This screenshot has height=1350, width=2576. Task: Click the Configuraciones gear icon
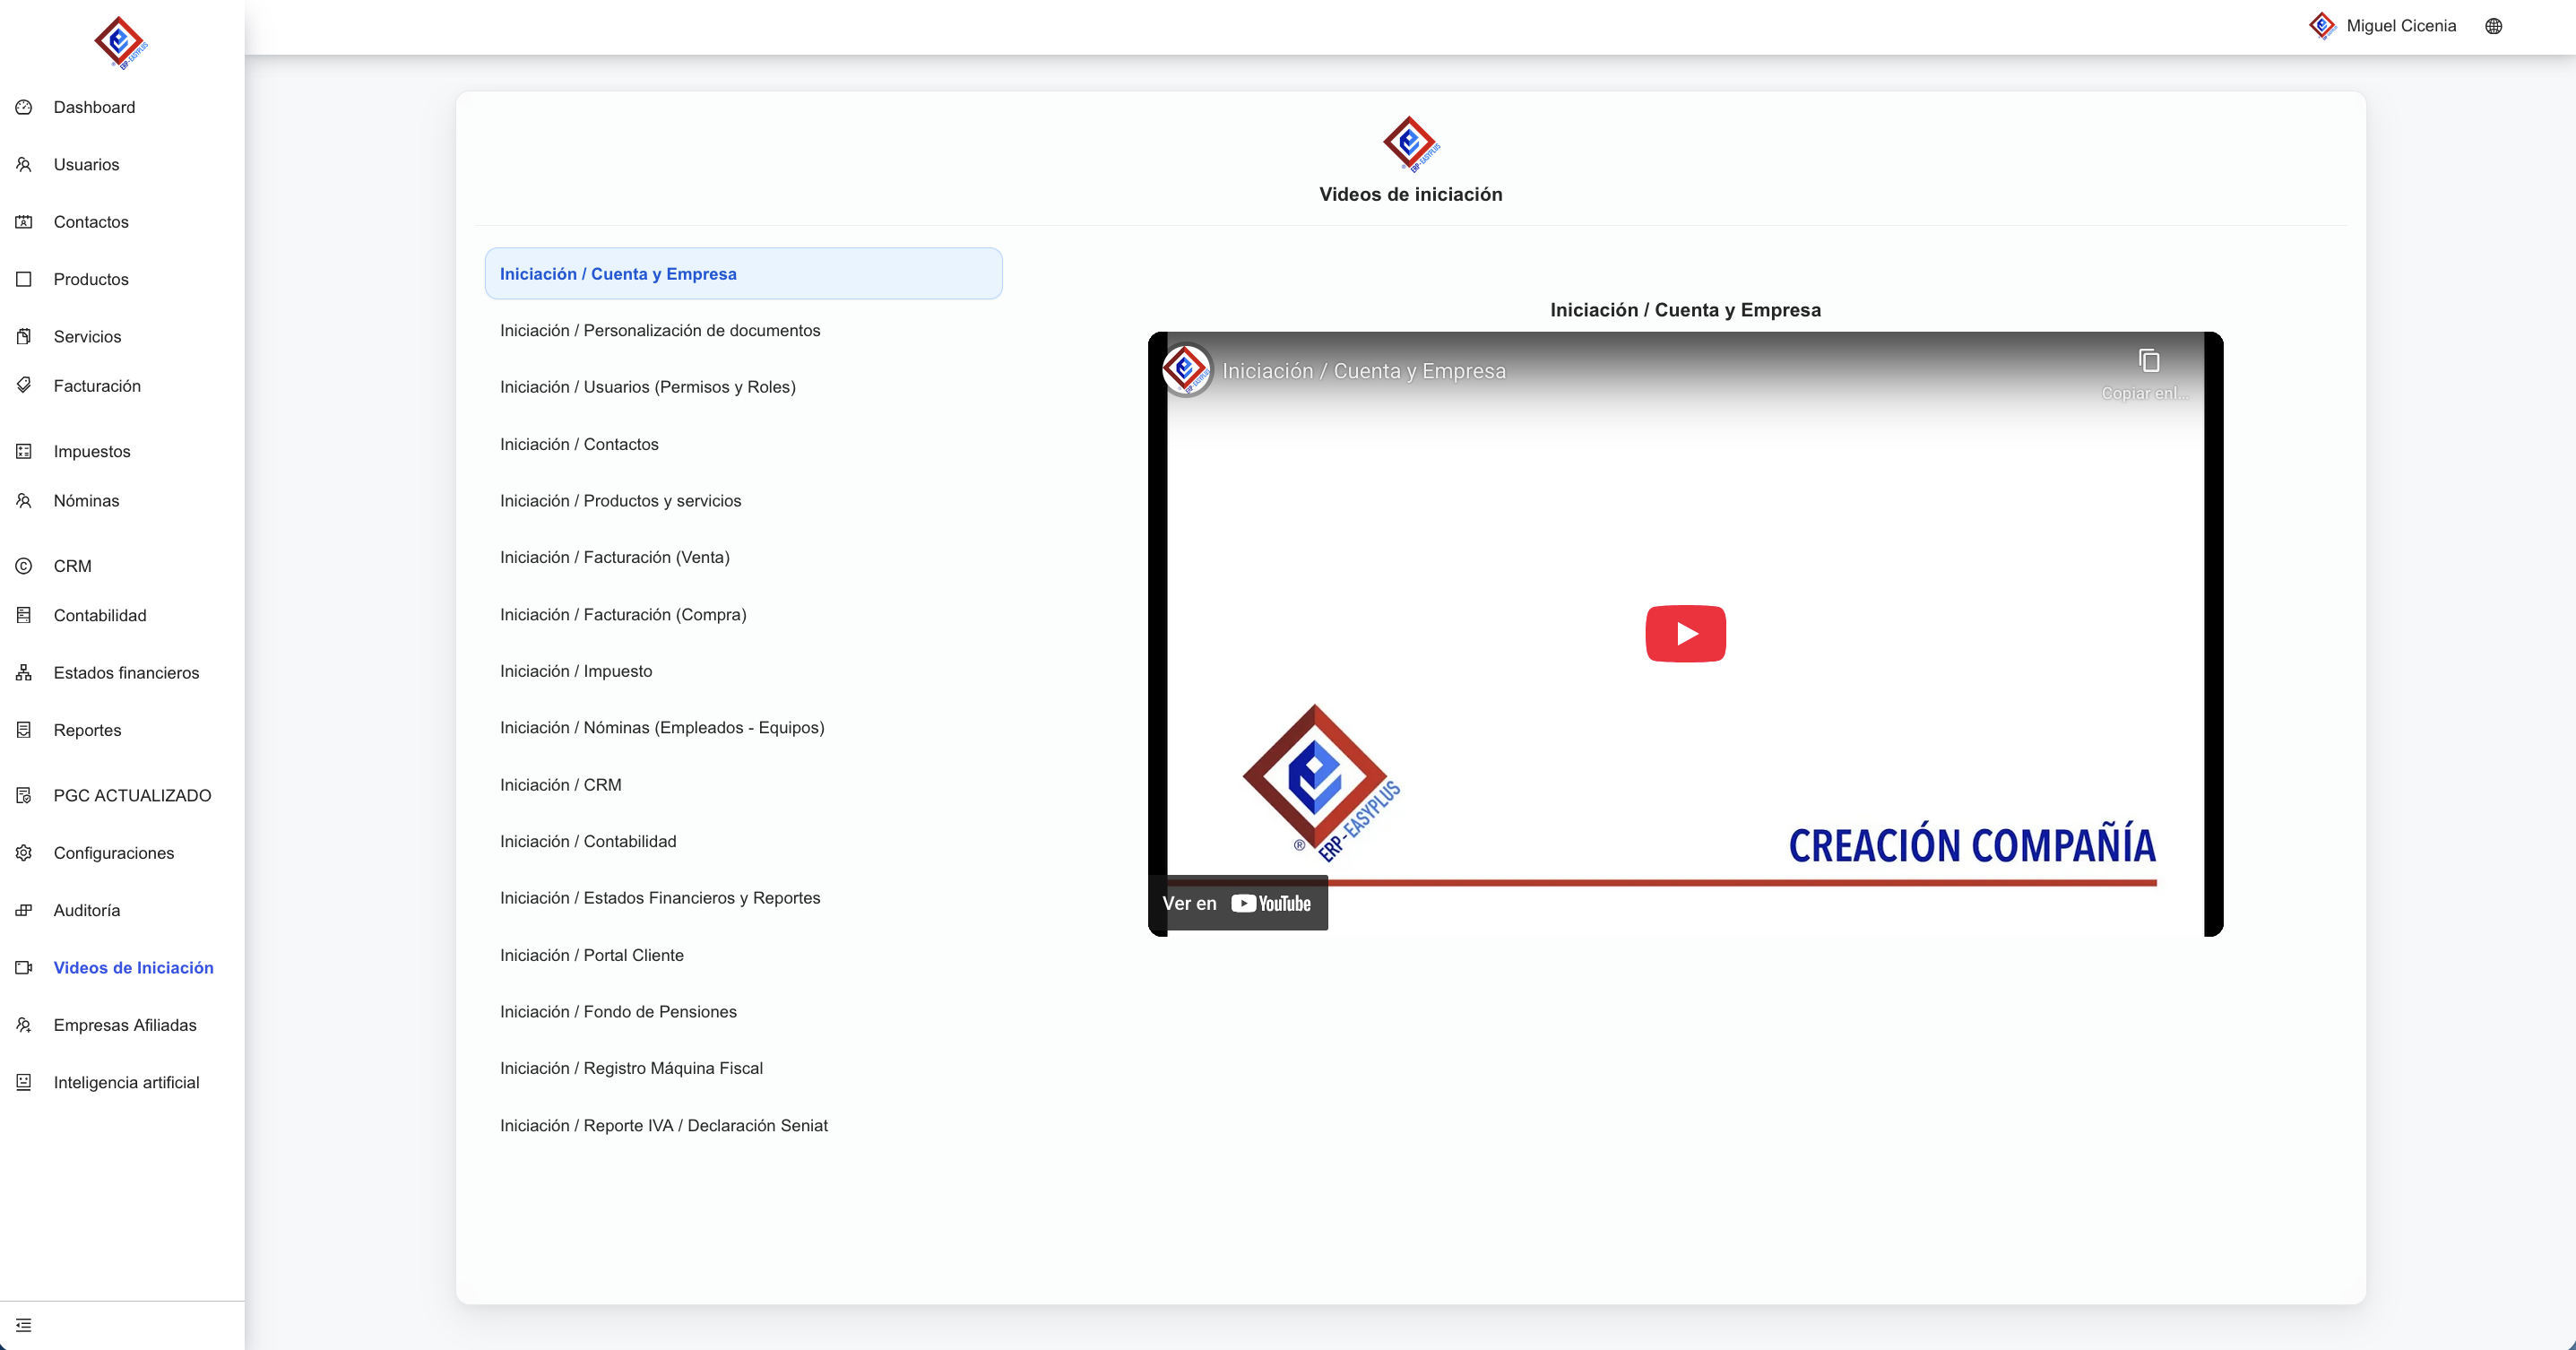[24, 853]
